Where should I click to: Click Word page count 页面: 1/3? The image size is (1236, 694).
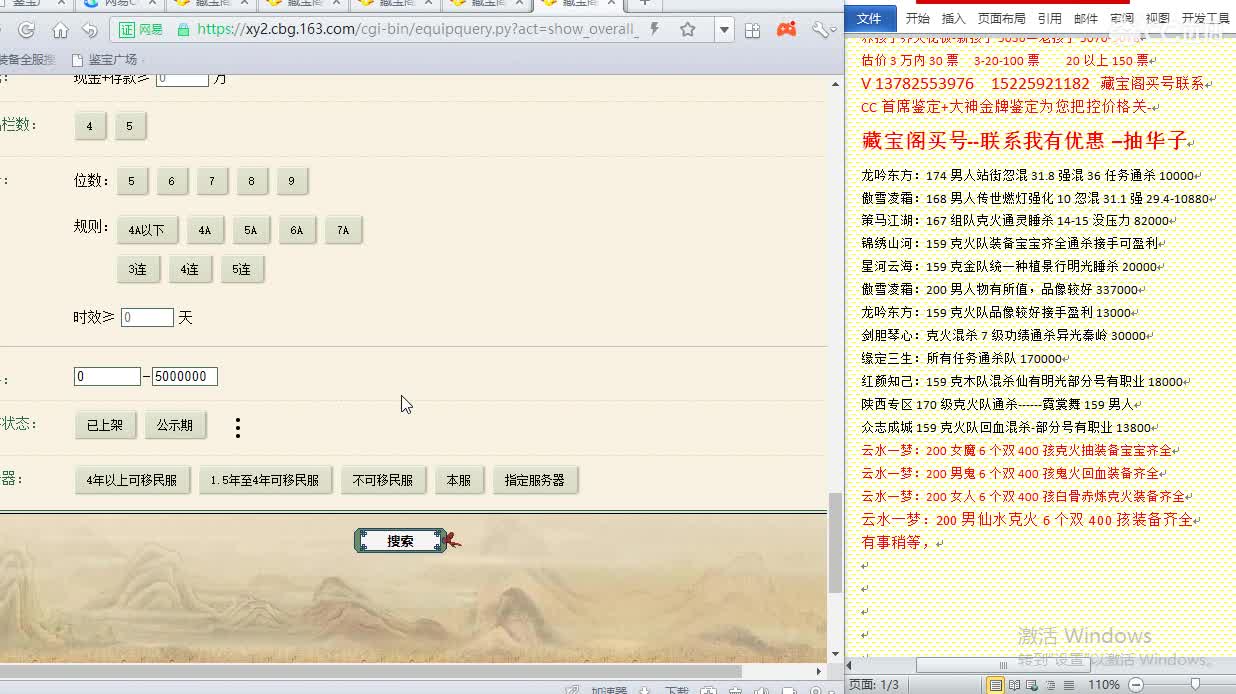coord(874,685)
